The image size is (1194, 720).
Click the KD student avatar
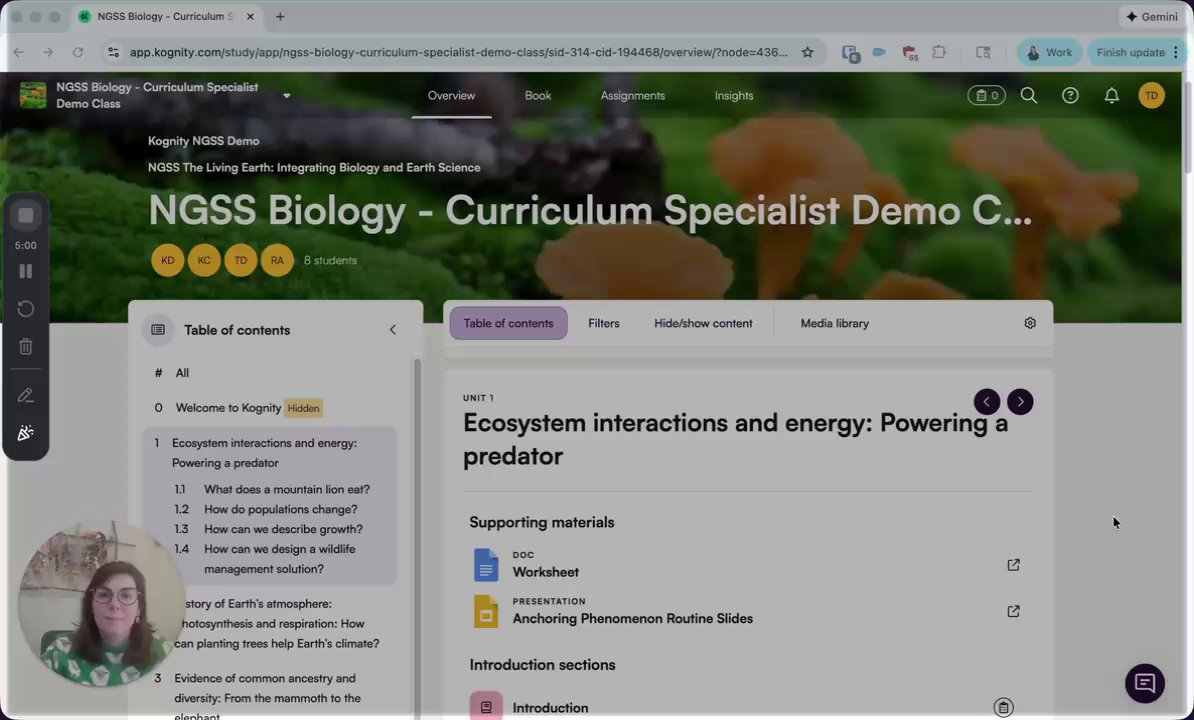(x=168, y=260)
